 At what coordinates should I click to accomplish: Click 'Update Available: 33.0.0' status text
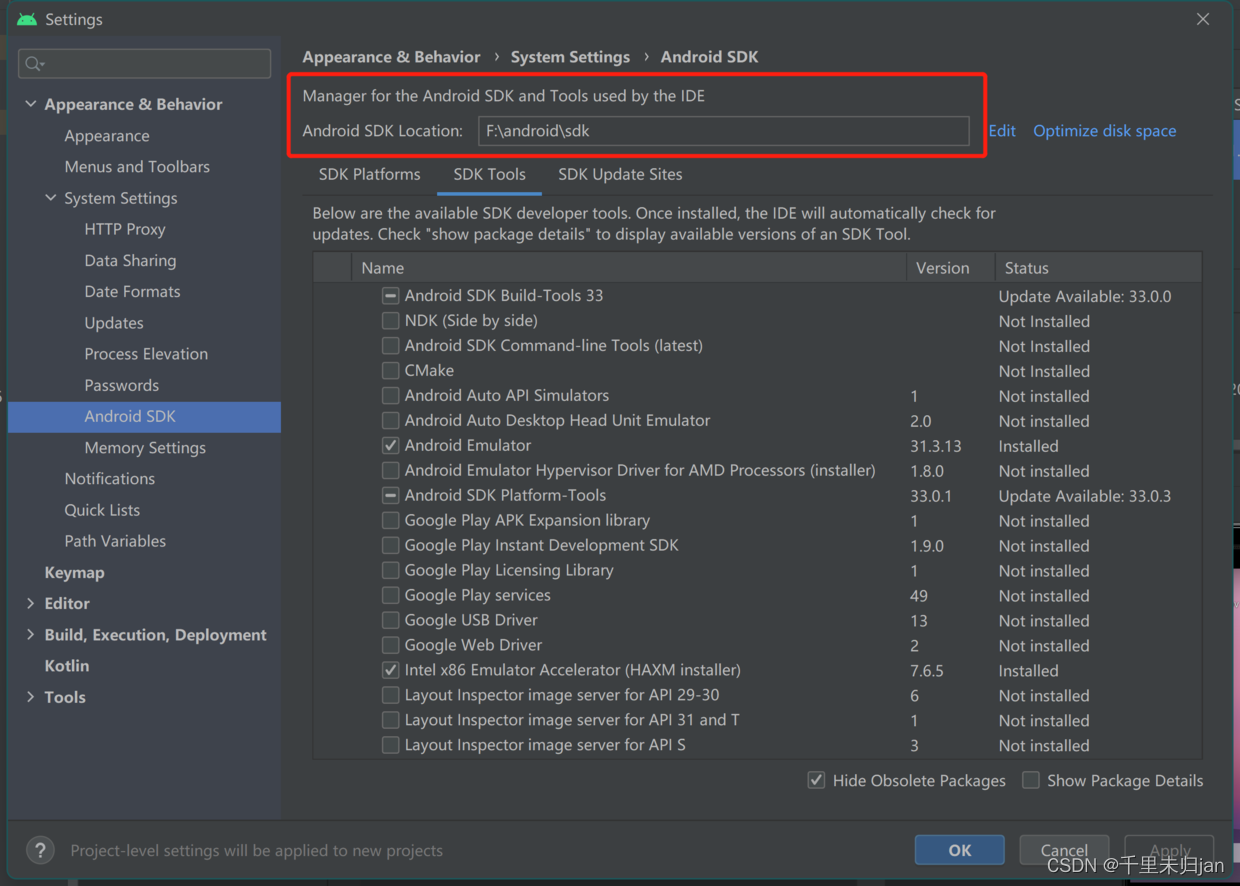(1085, 296)
